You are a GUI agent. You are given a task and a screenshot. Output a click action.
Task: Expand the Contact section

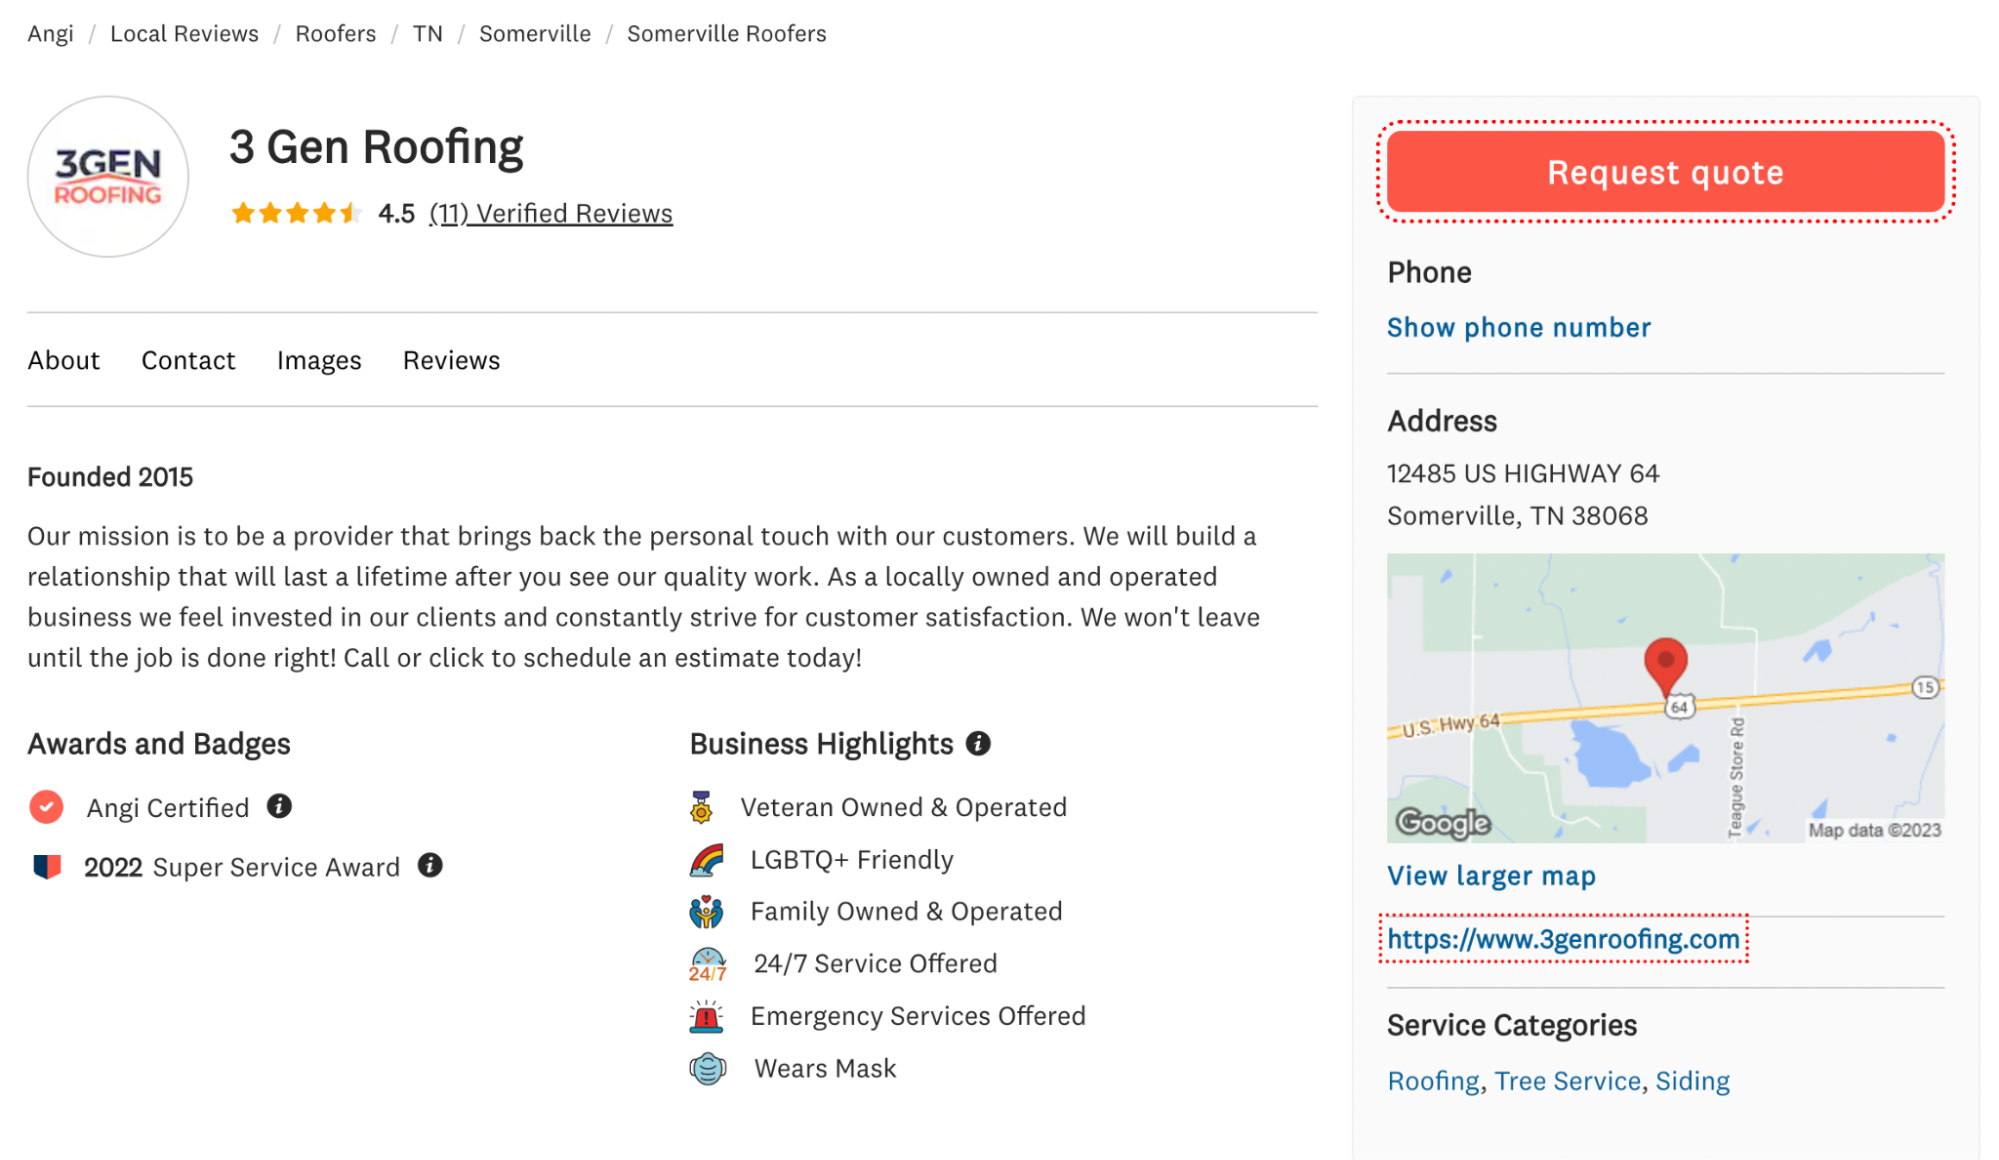tap(186, 358)
